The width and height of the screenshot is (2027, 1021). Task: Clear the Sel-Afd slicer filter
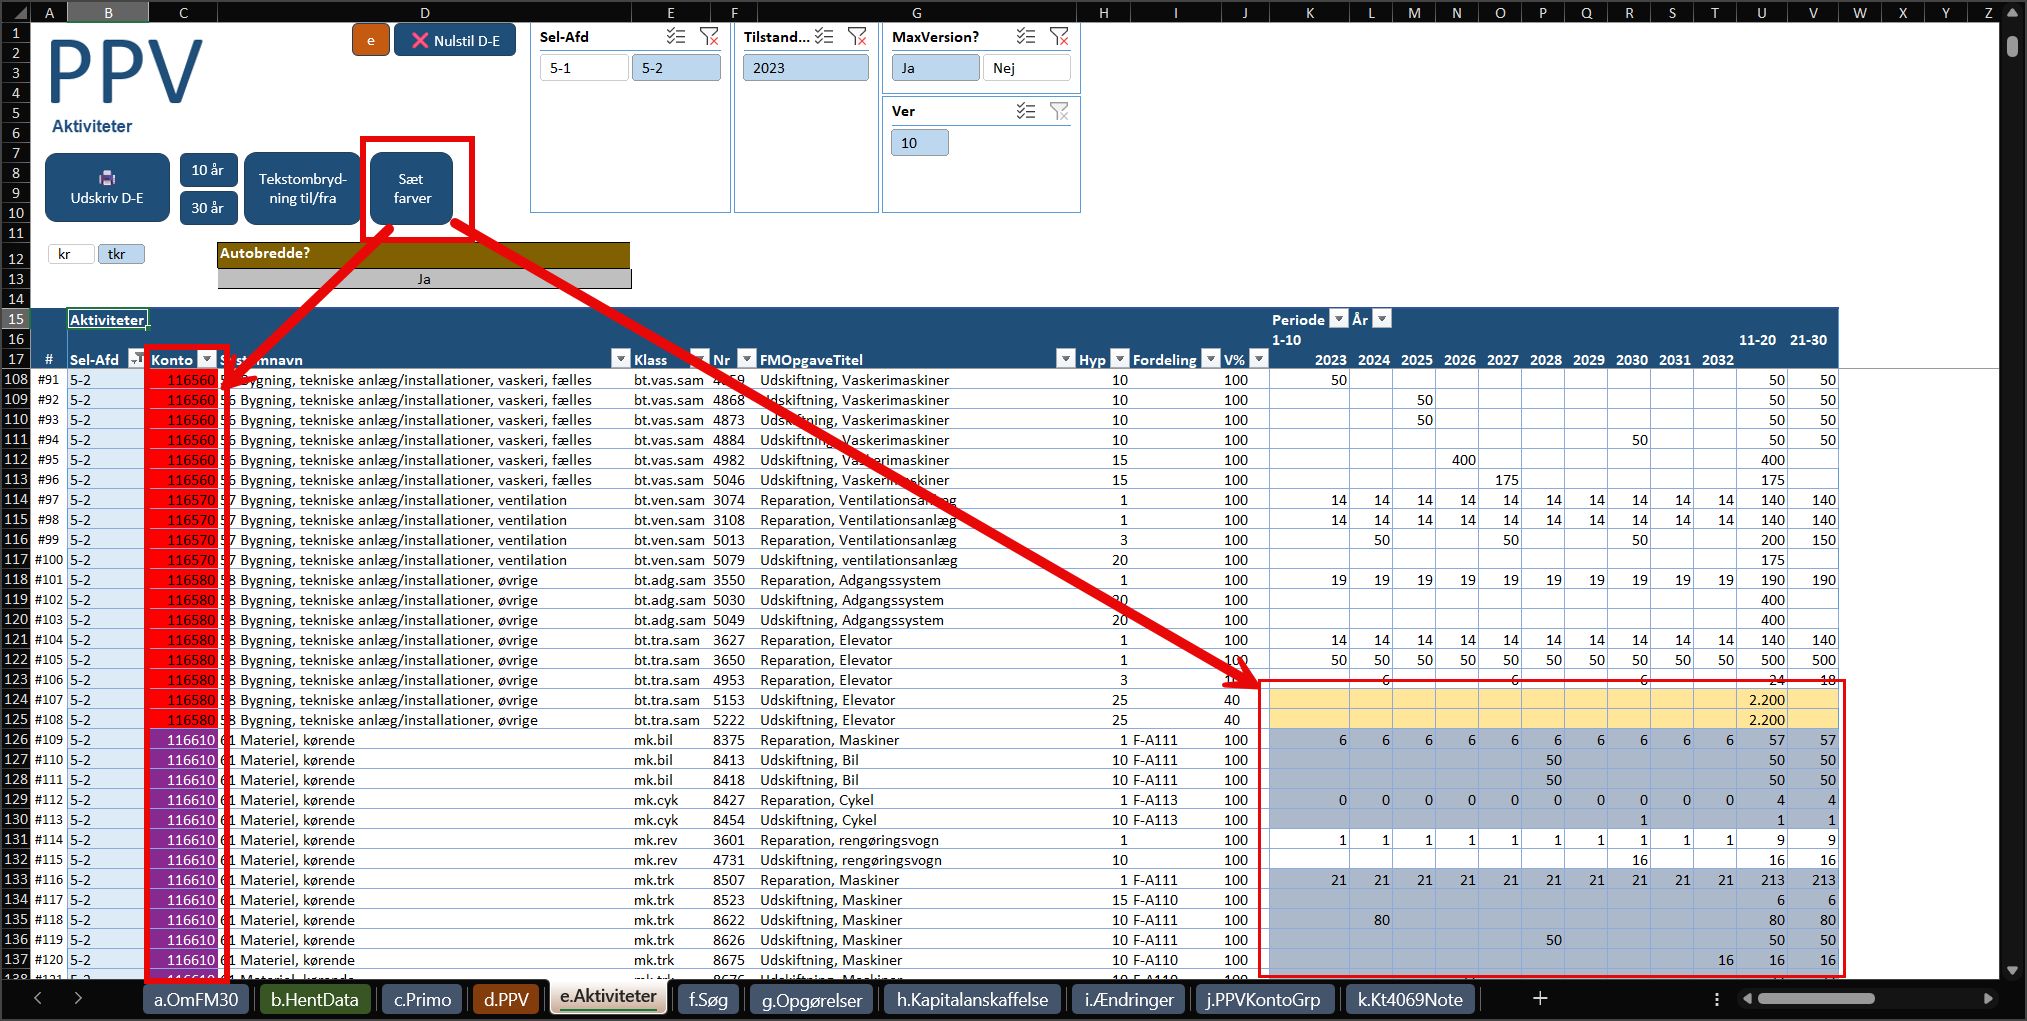[709, 37]
